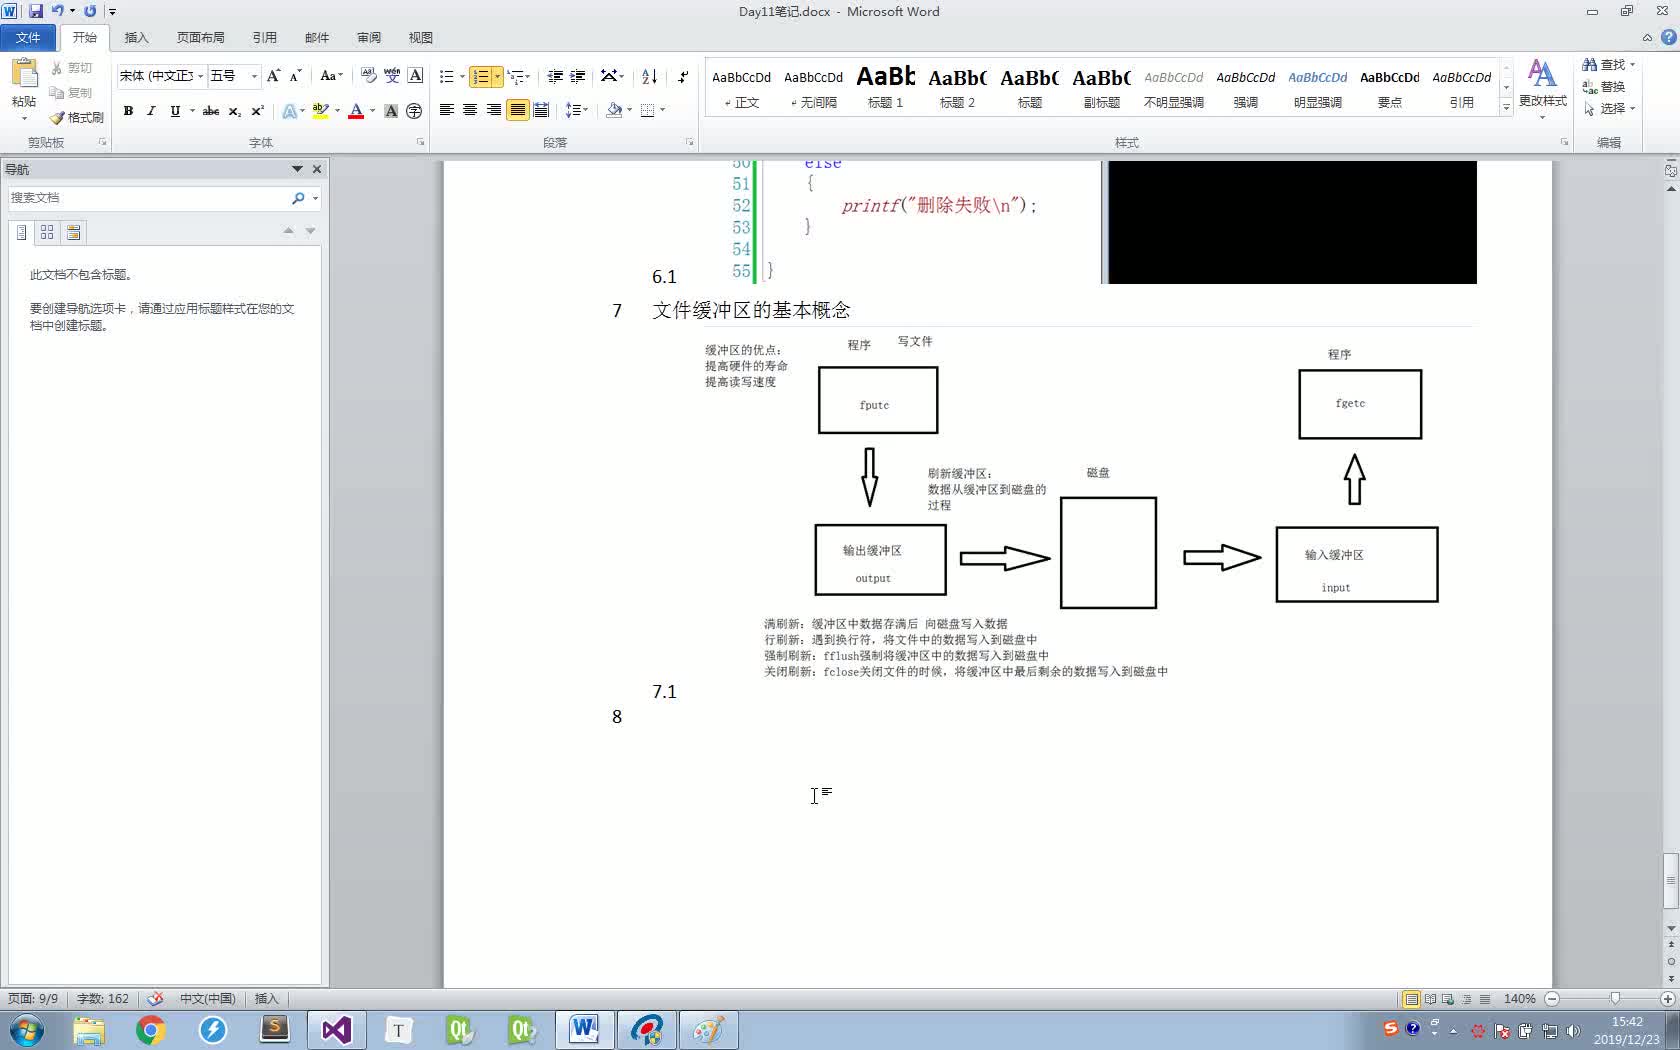The width and height of the screenshot is (1680, 1050).
Task: Open the File tab
Action: pyautogui.click(x=28, y=37)
